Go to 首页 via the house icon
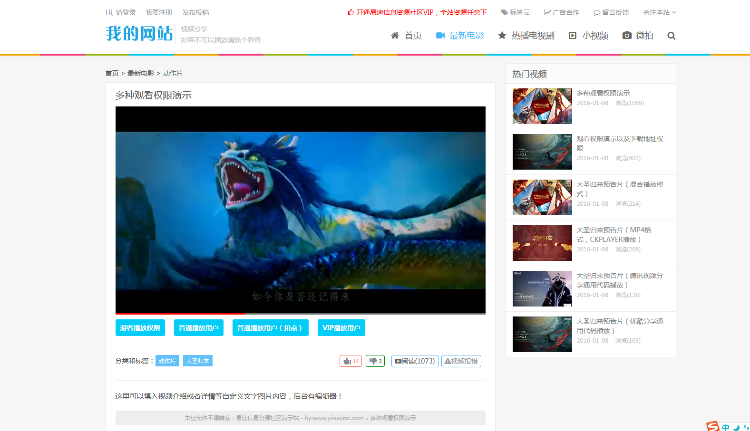750x431 pixels. (x=406, y=35)
